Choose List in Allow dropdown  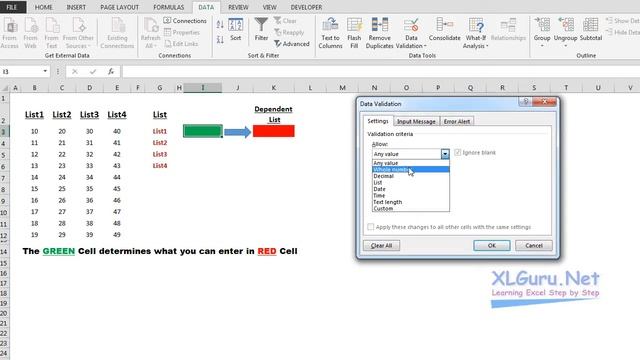click(x=411, y=182)
